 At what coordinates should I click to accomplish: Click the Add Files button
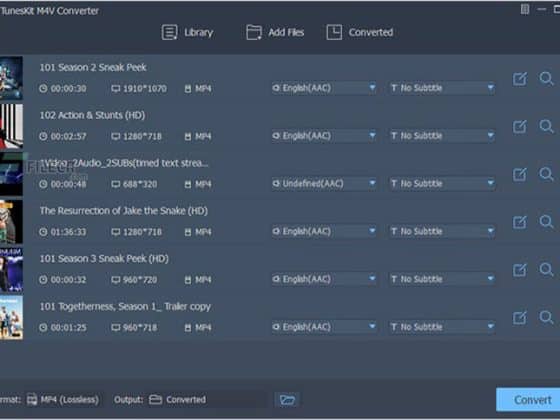[x=275, y=32]
